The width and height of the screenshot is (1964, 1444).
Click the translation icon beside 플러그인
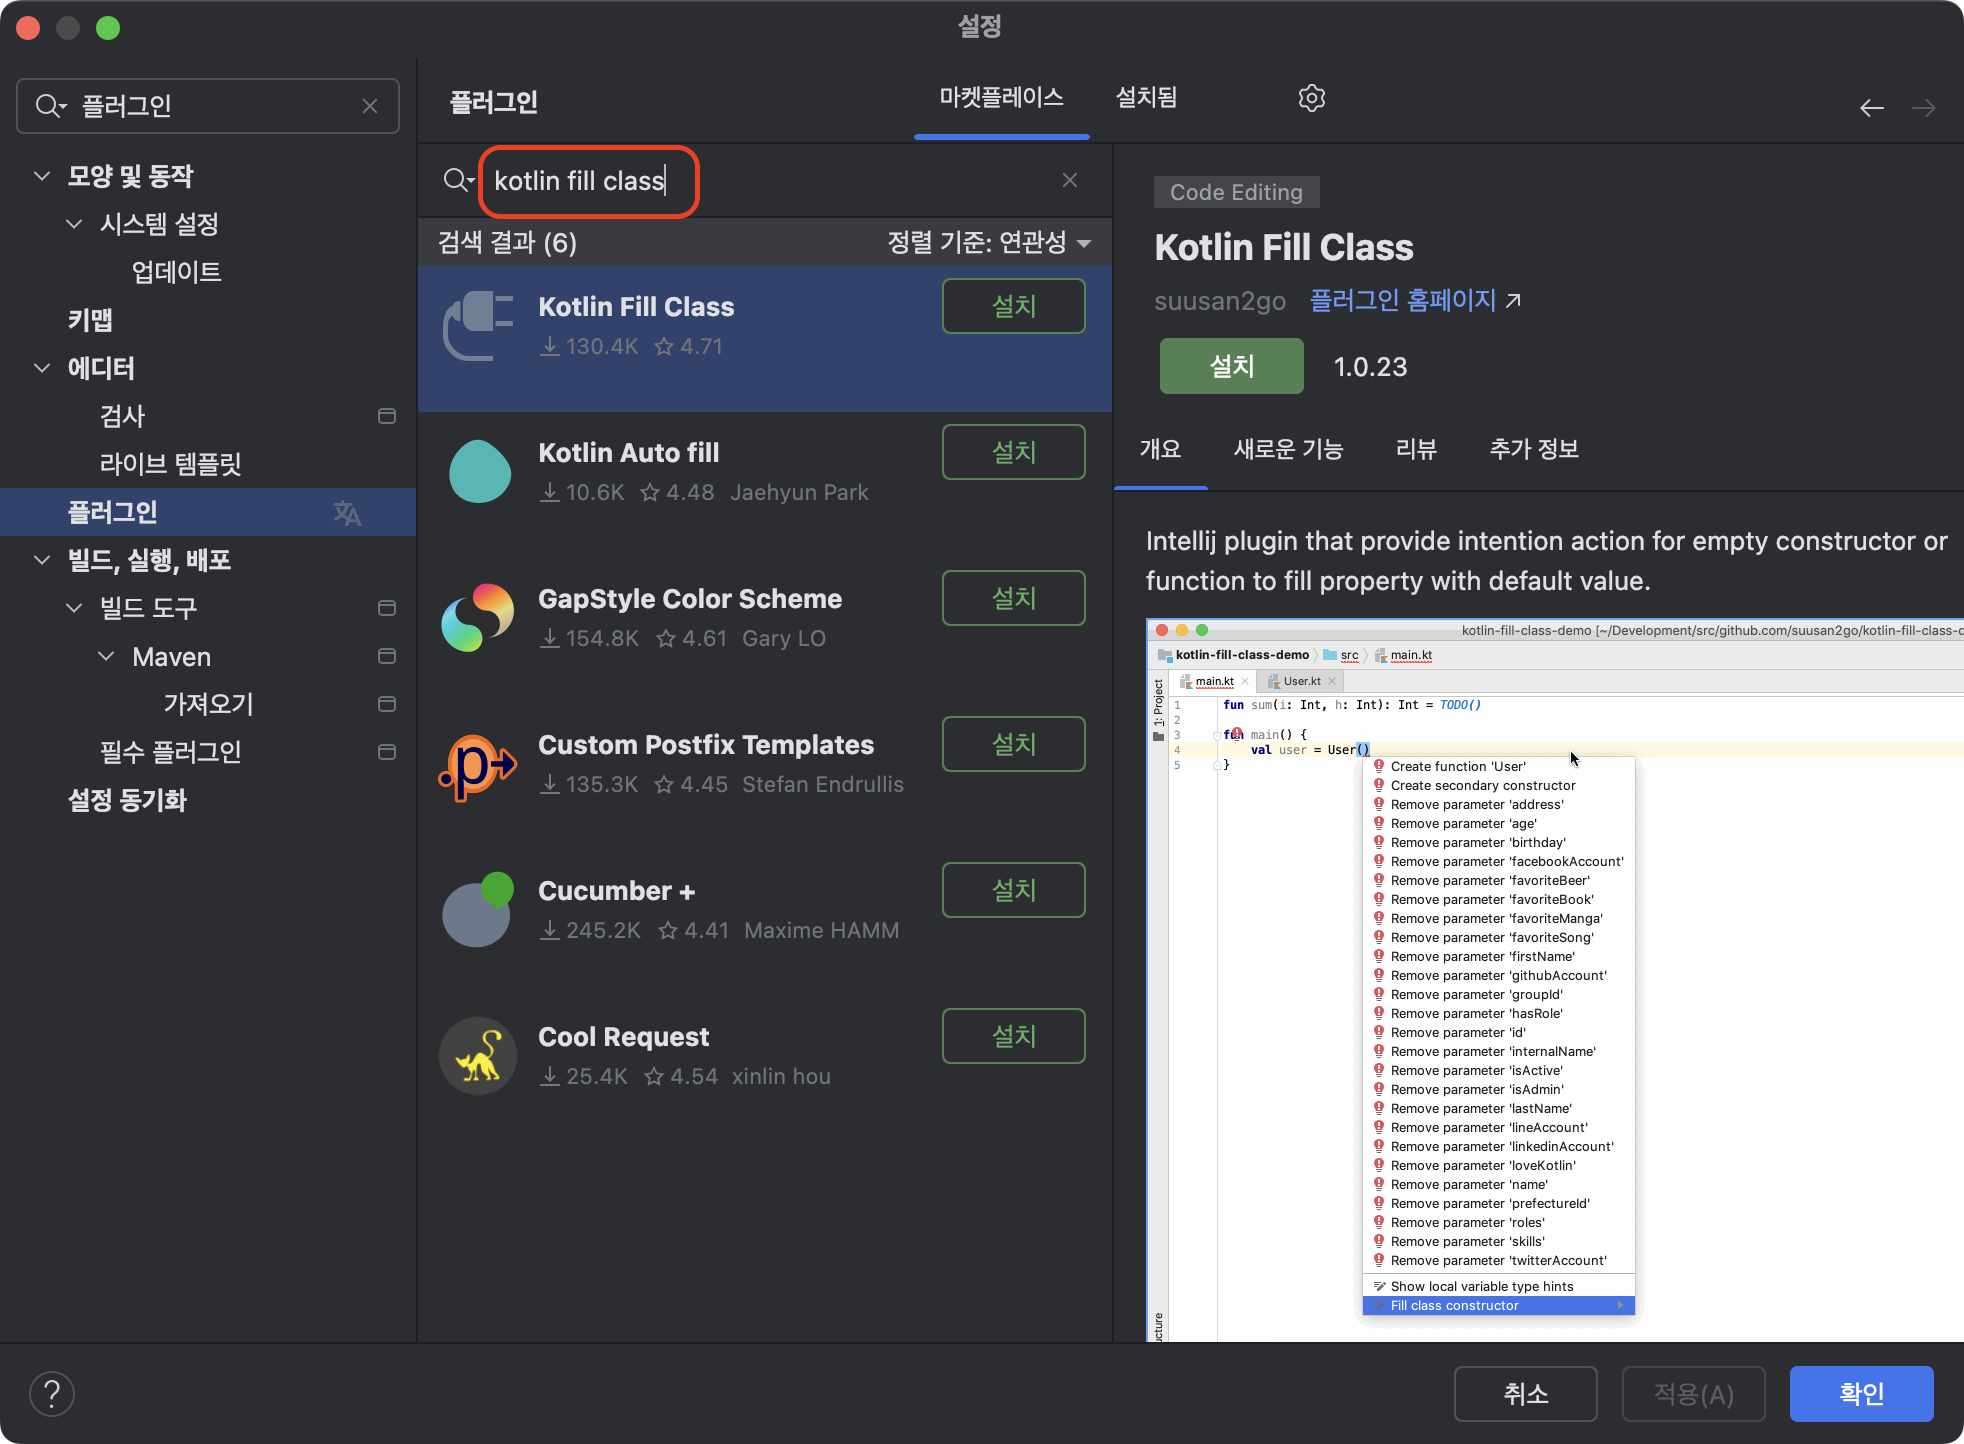[x=347, y=513]
